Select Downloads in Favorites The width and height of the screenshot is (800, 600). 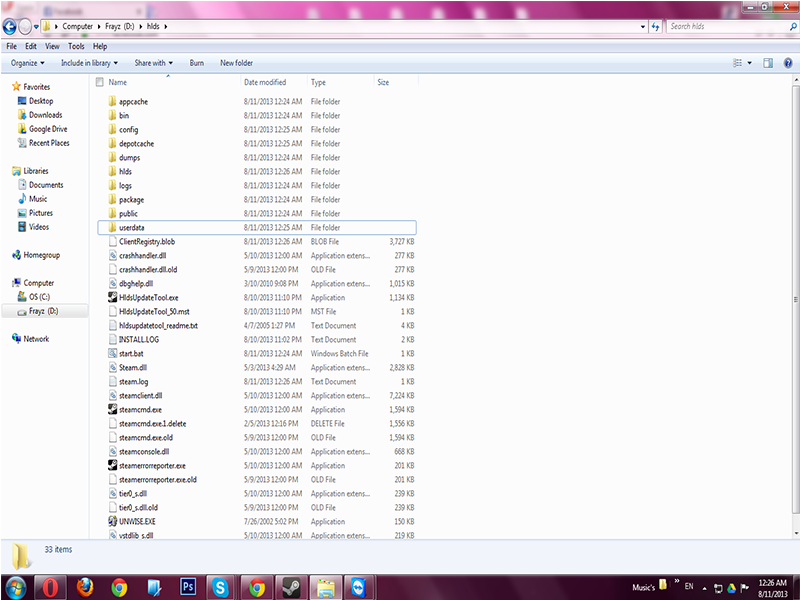[x=45, y=115]
